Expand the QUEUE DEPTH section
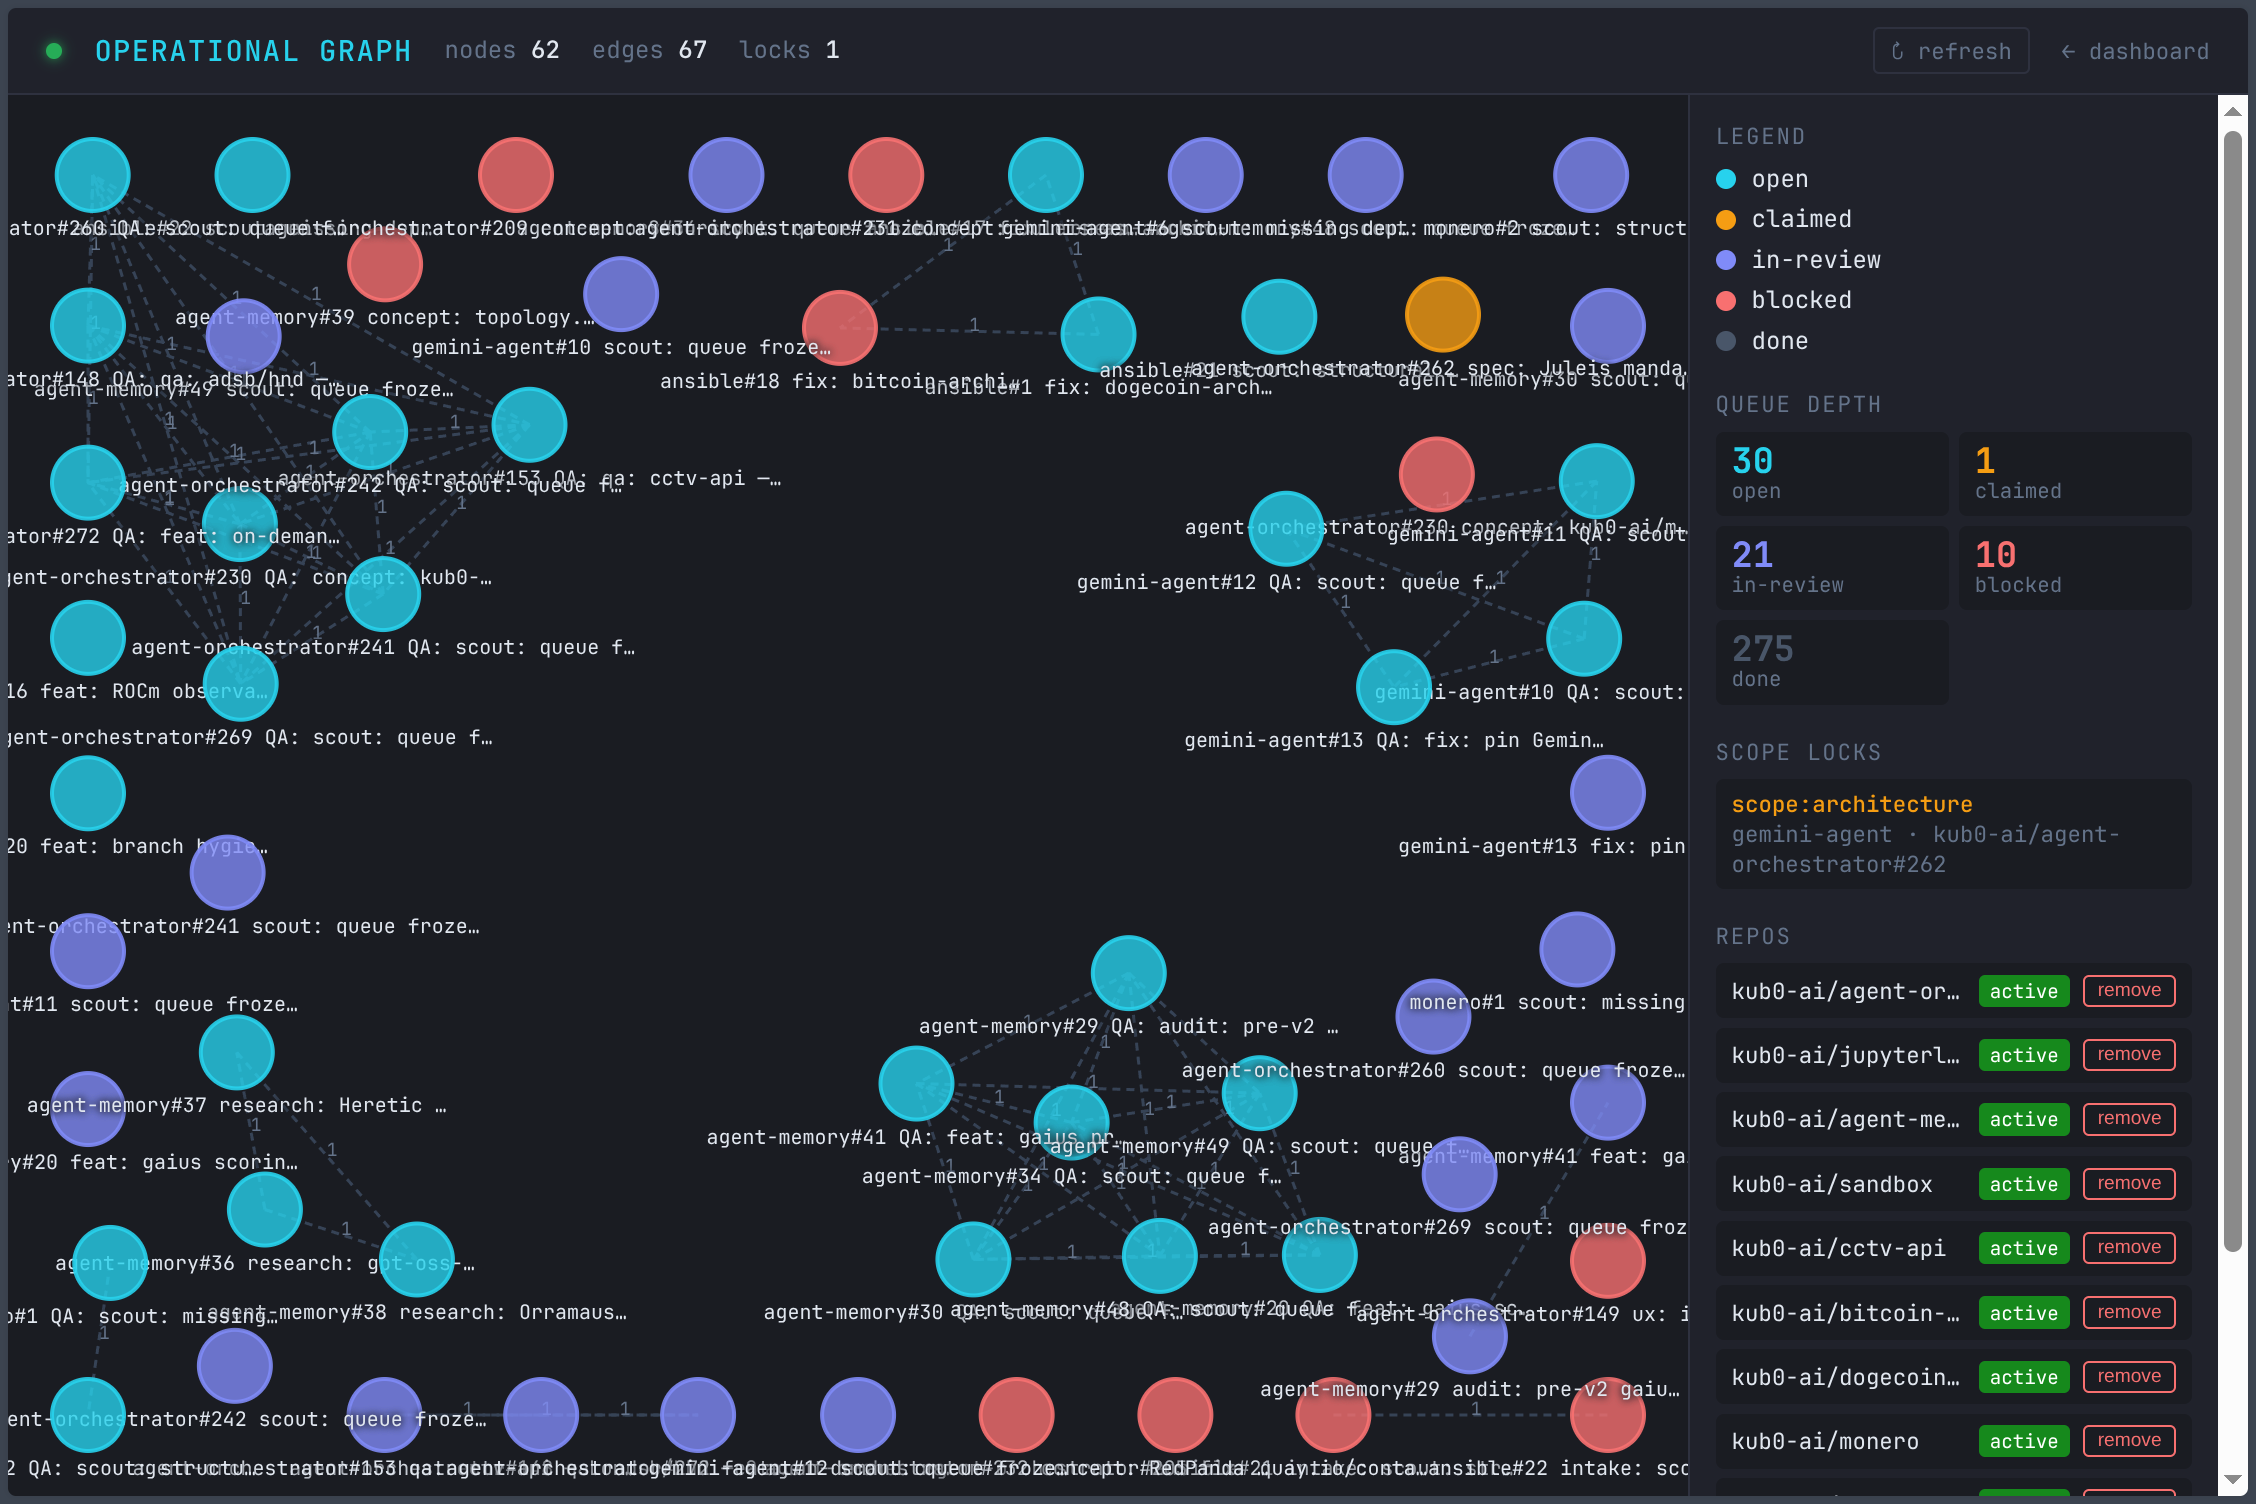The image size is (2256, 1504). 1797,404
